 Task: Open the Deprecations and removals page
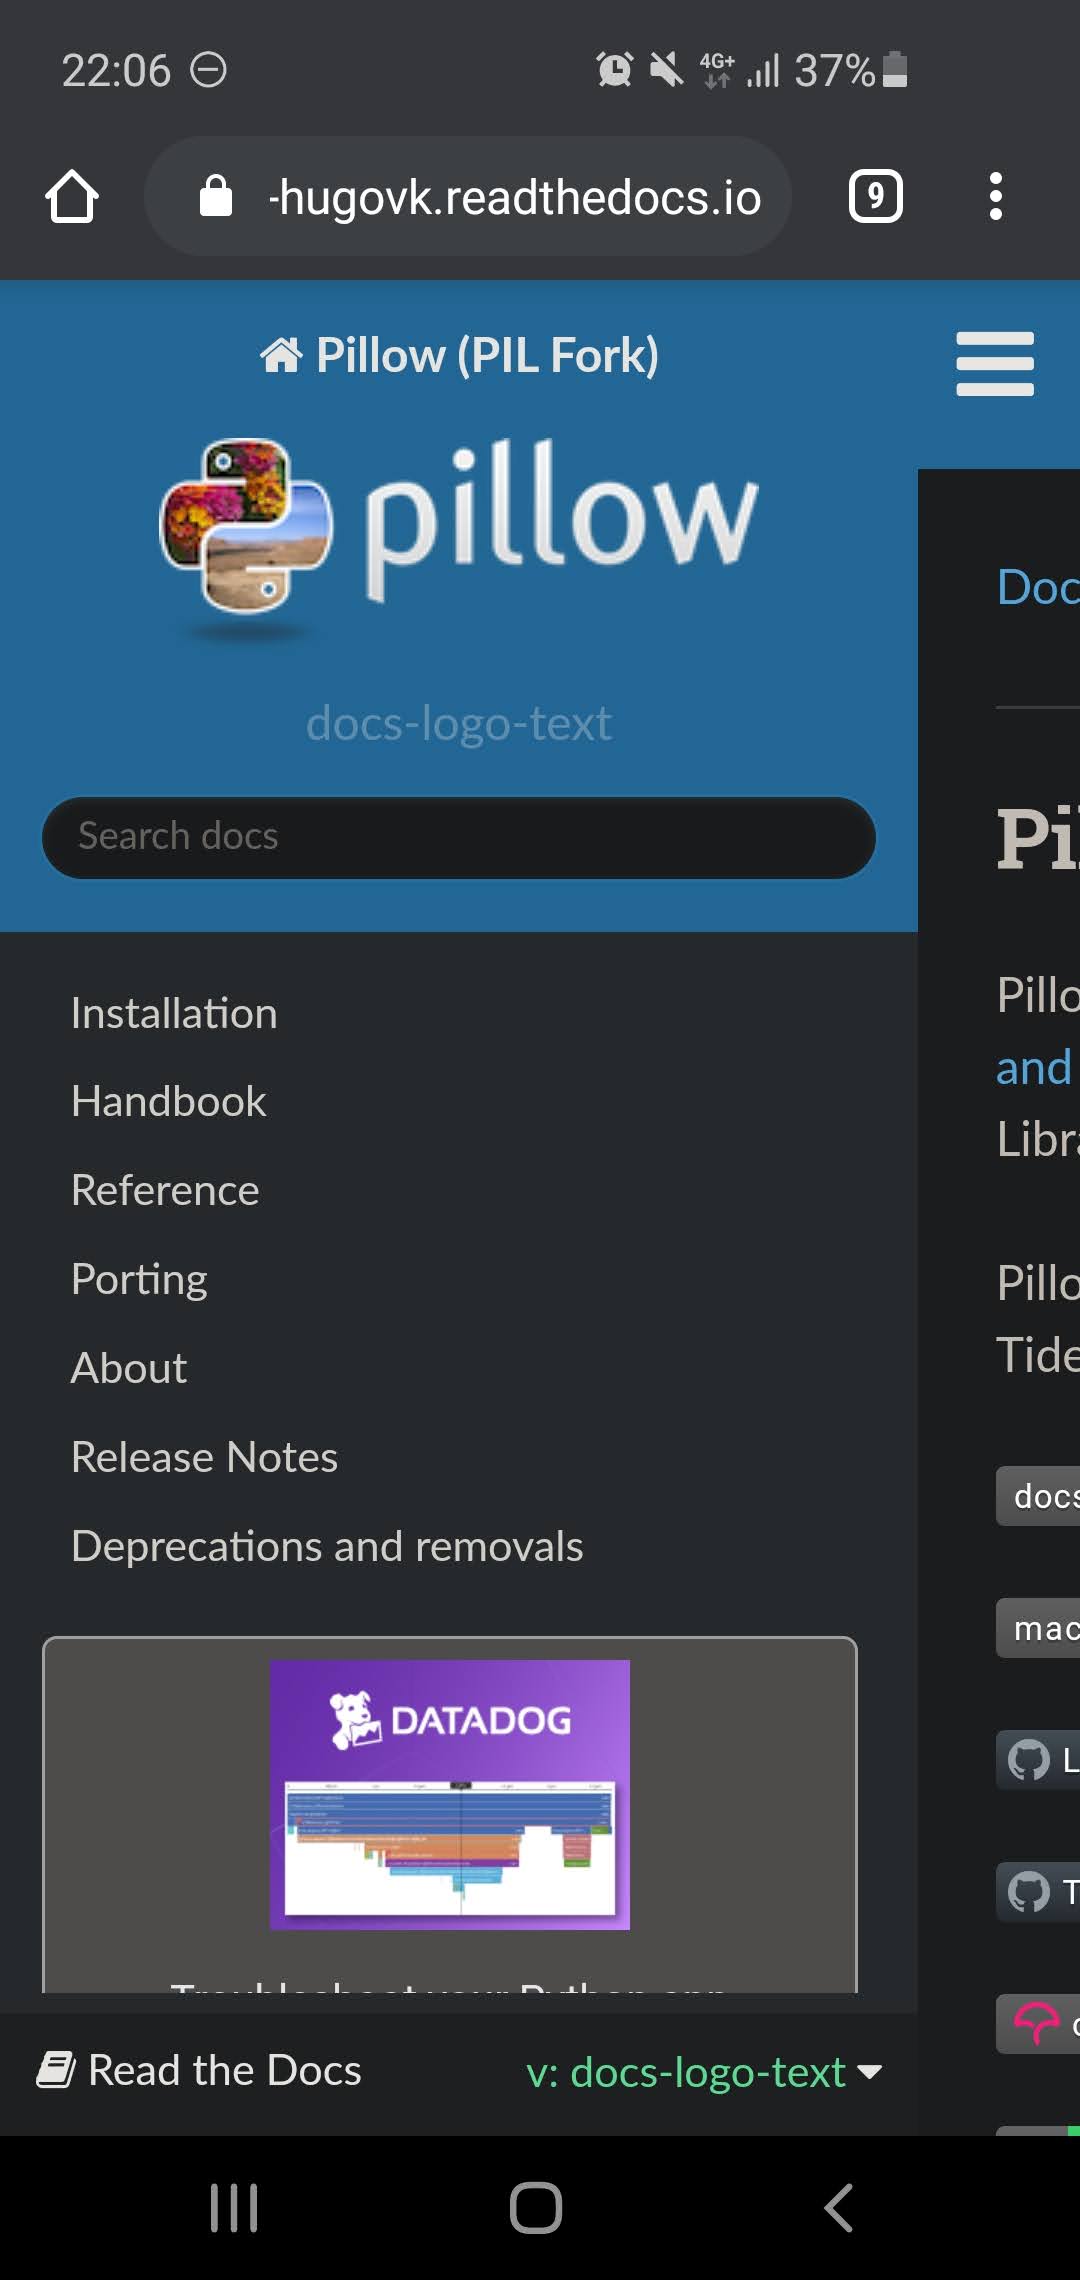click(x=326, y=1545)
